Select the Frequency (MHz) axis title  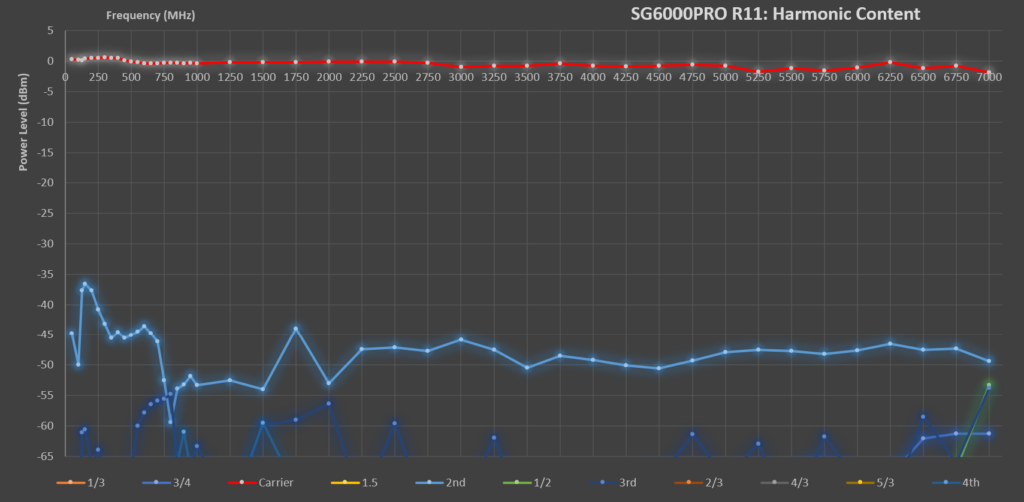click(x=152, y=16)
